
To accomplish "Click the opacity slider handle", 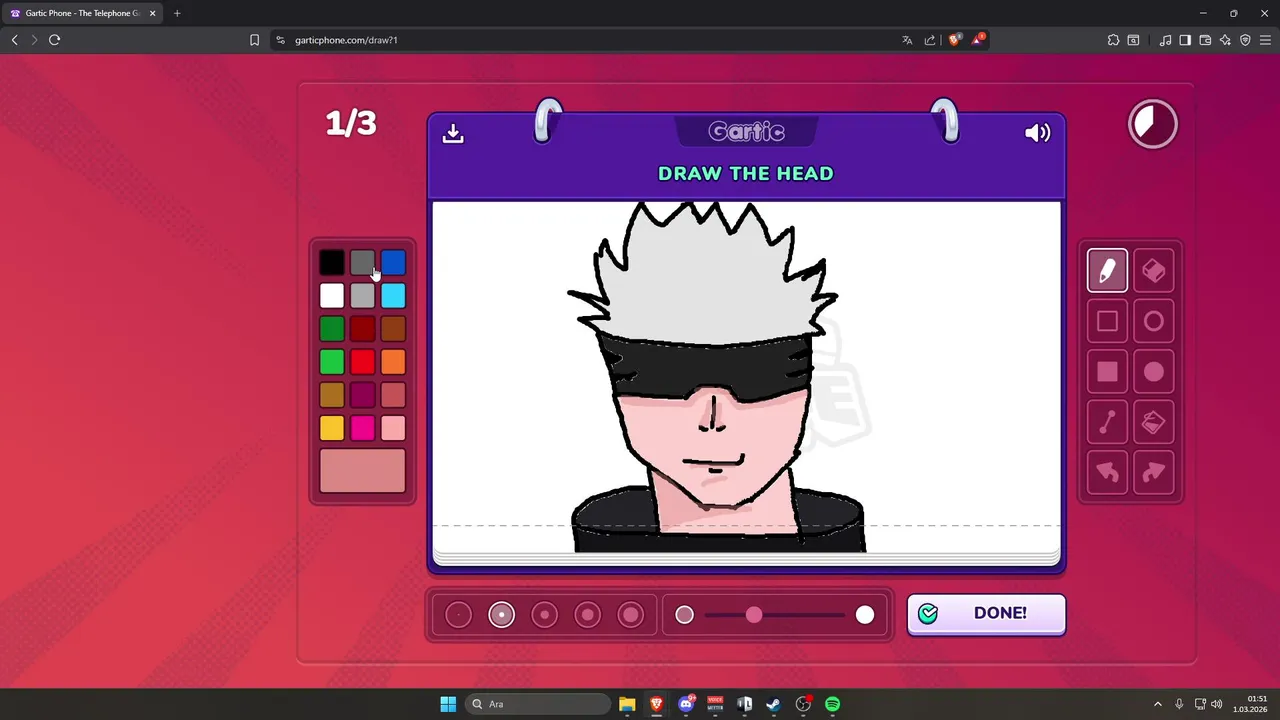I will [x=754, y=615].
